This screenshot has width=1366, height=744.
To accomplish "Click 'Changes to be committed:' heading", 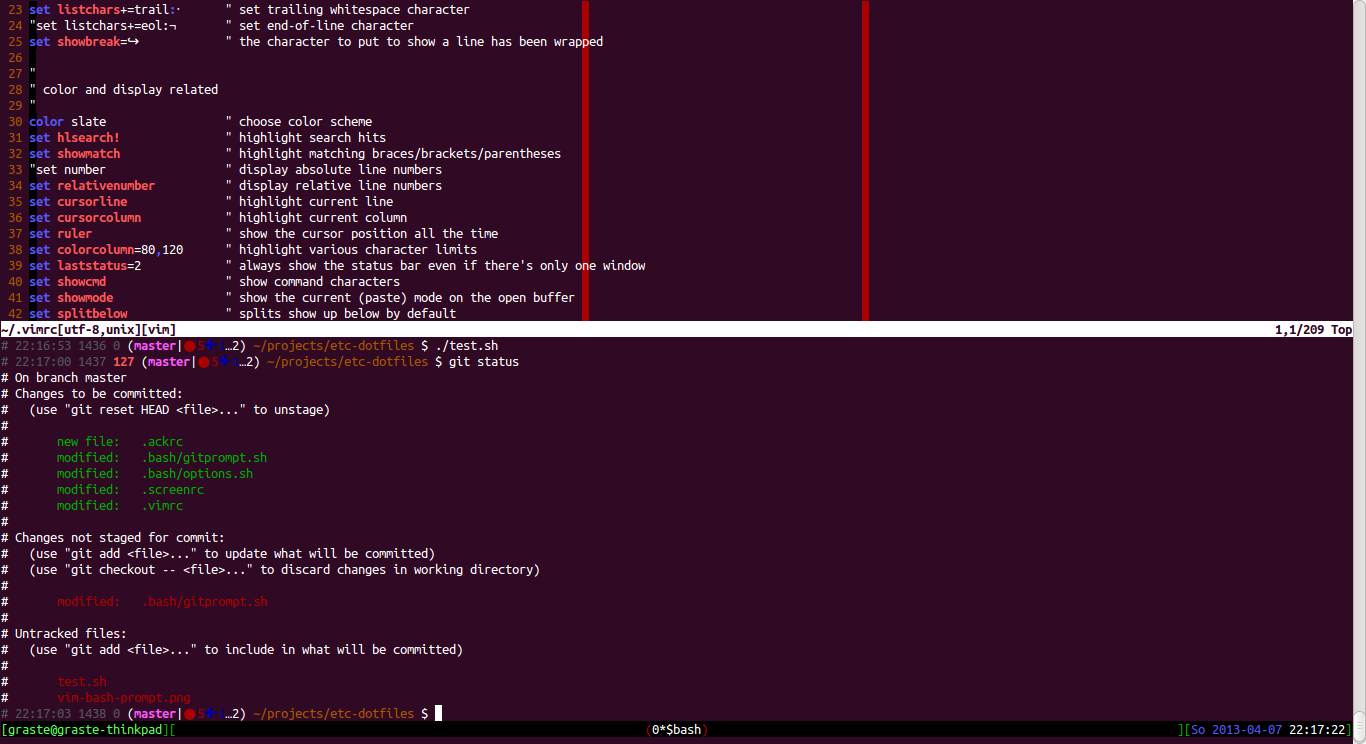I will [99, 393].
